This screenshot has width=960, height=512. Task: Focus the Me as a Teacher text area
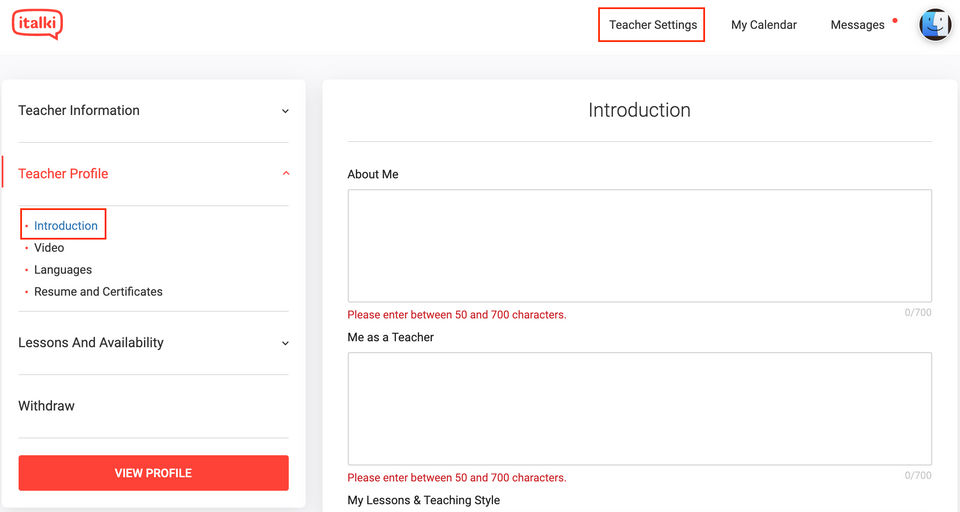pyautogui.click(x=639, y=408)
